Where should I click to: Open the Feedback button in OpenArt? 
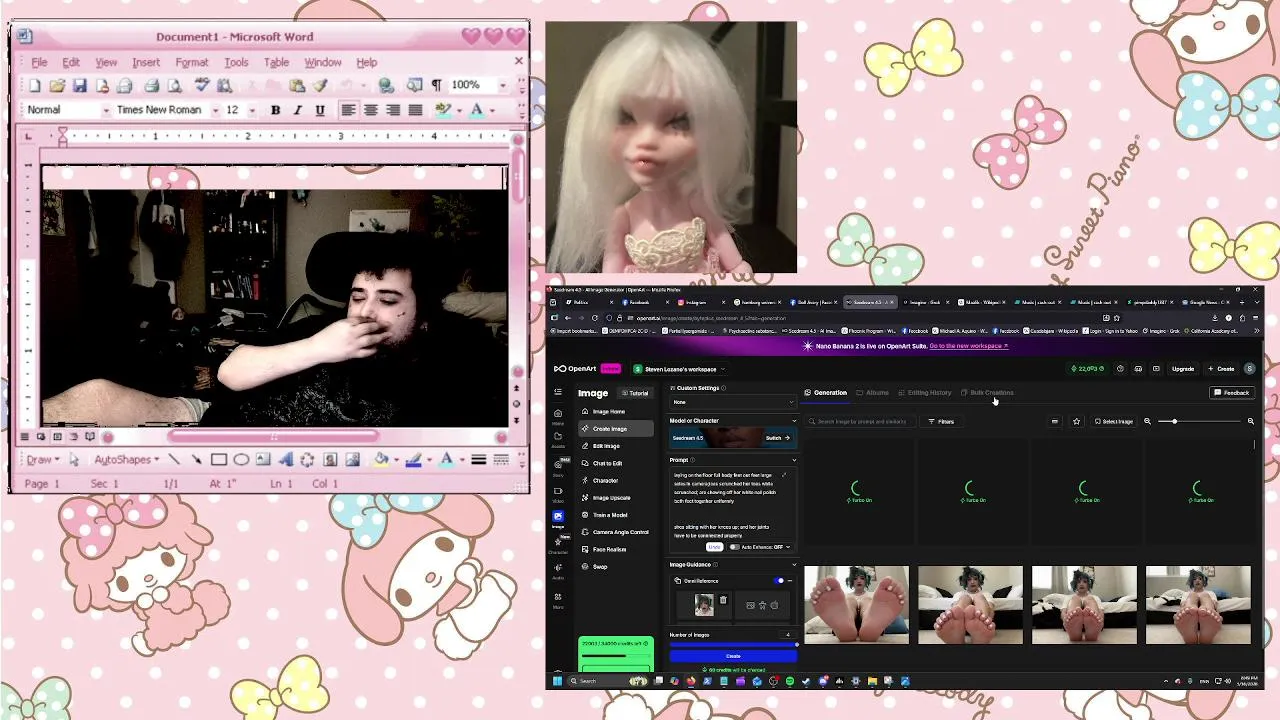pos(1232,393)
